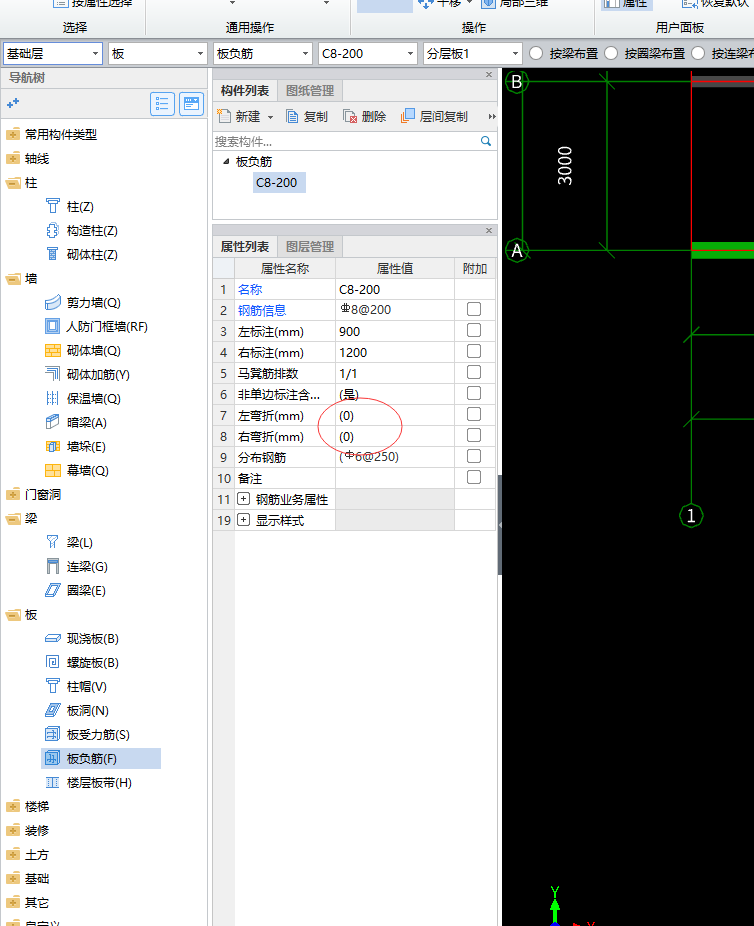
Task: Open the 板负筋 dropdown in toolbar
Action: (x=263, y=54)
